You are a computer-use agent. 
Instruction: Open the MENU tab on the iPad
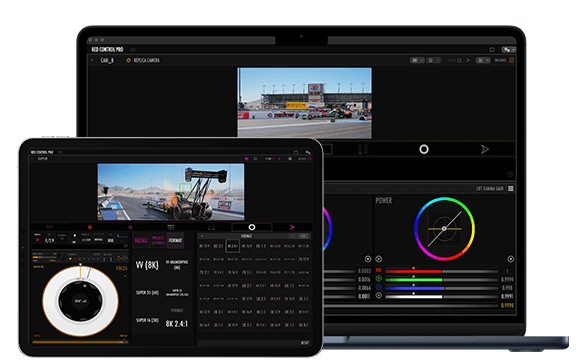[141, 240]
